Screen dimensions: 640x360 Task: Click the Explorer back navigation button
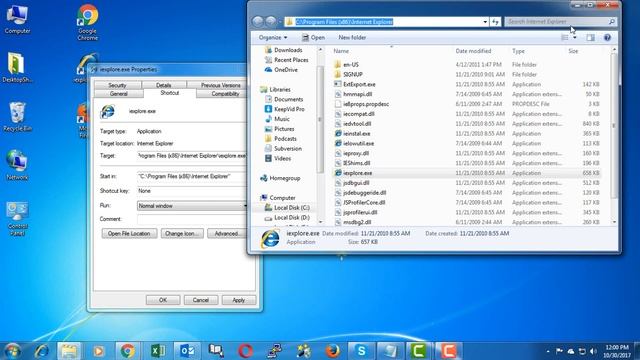click(258, 21)
